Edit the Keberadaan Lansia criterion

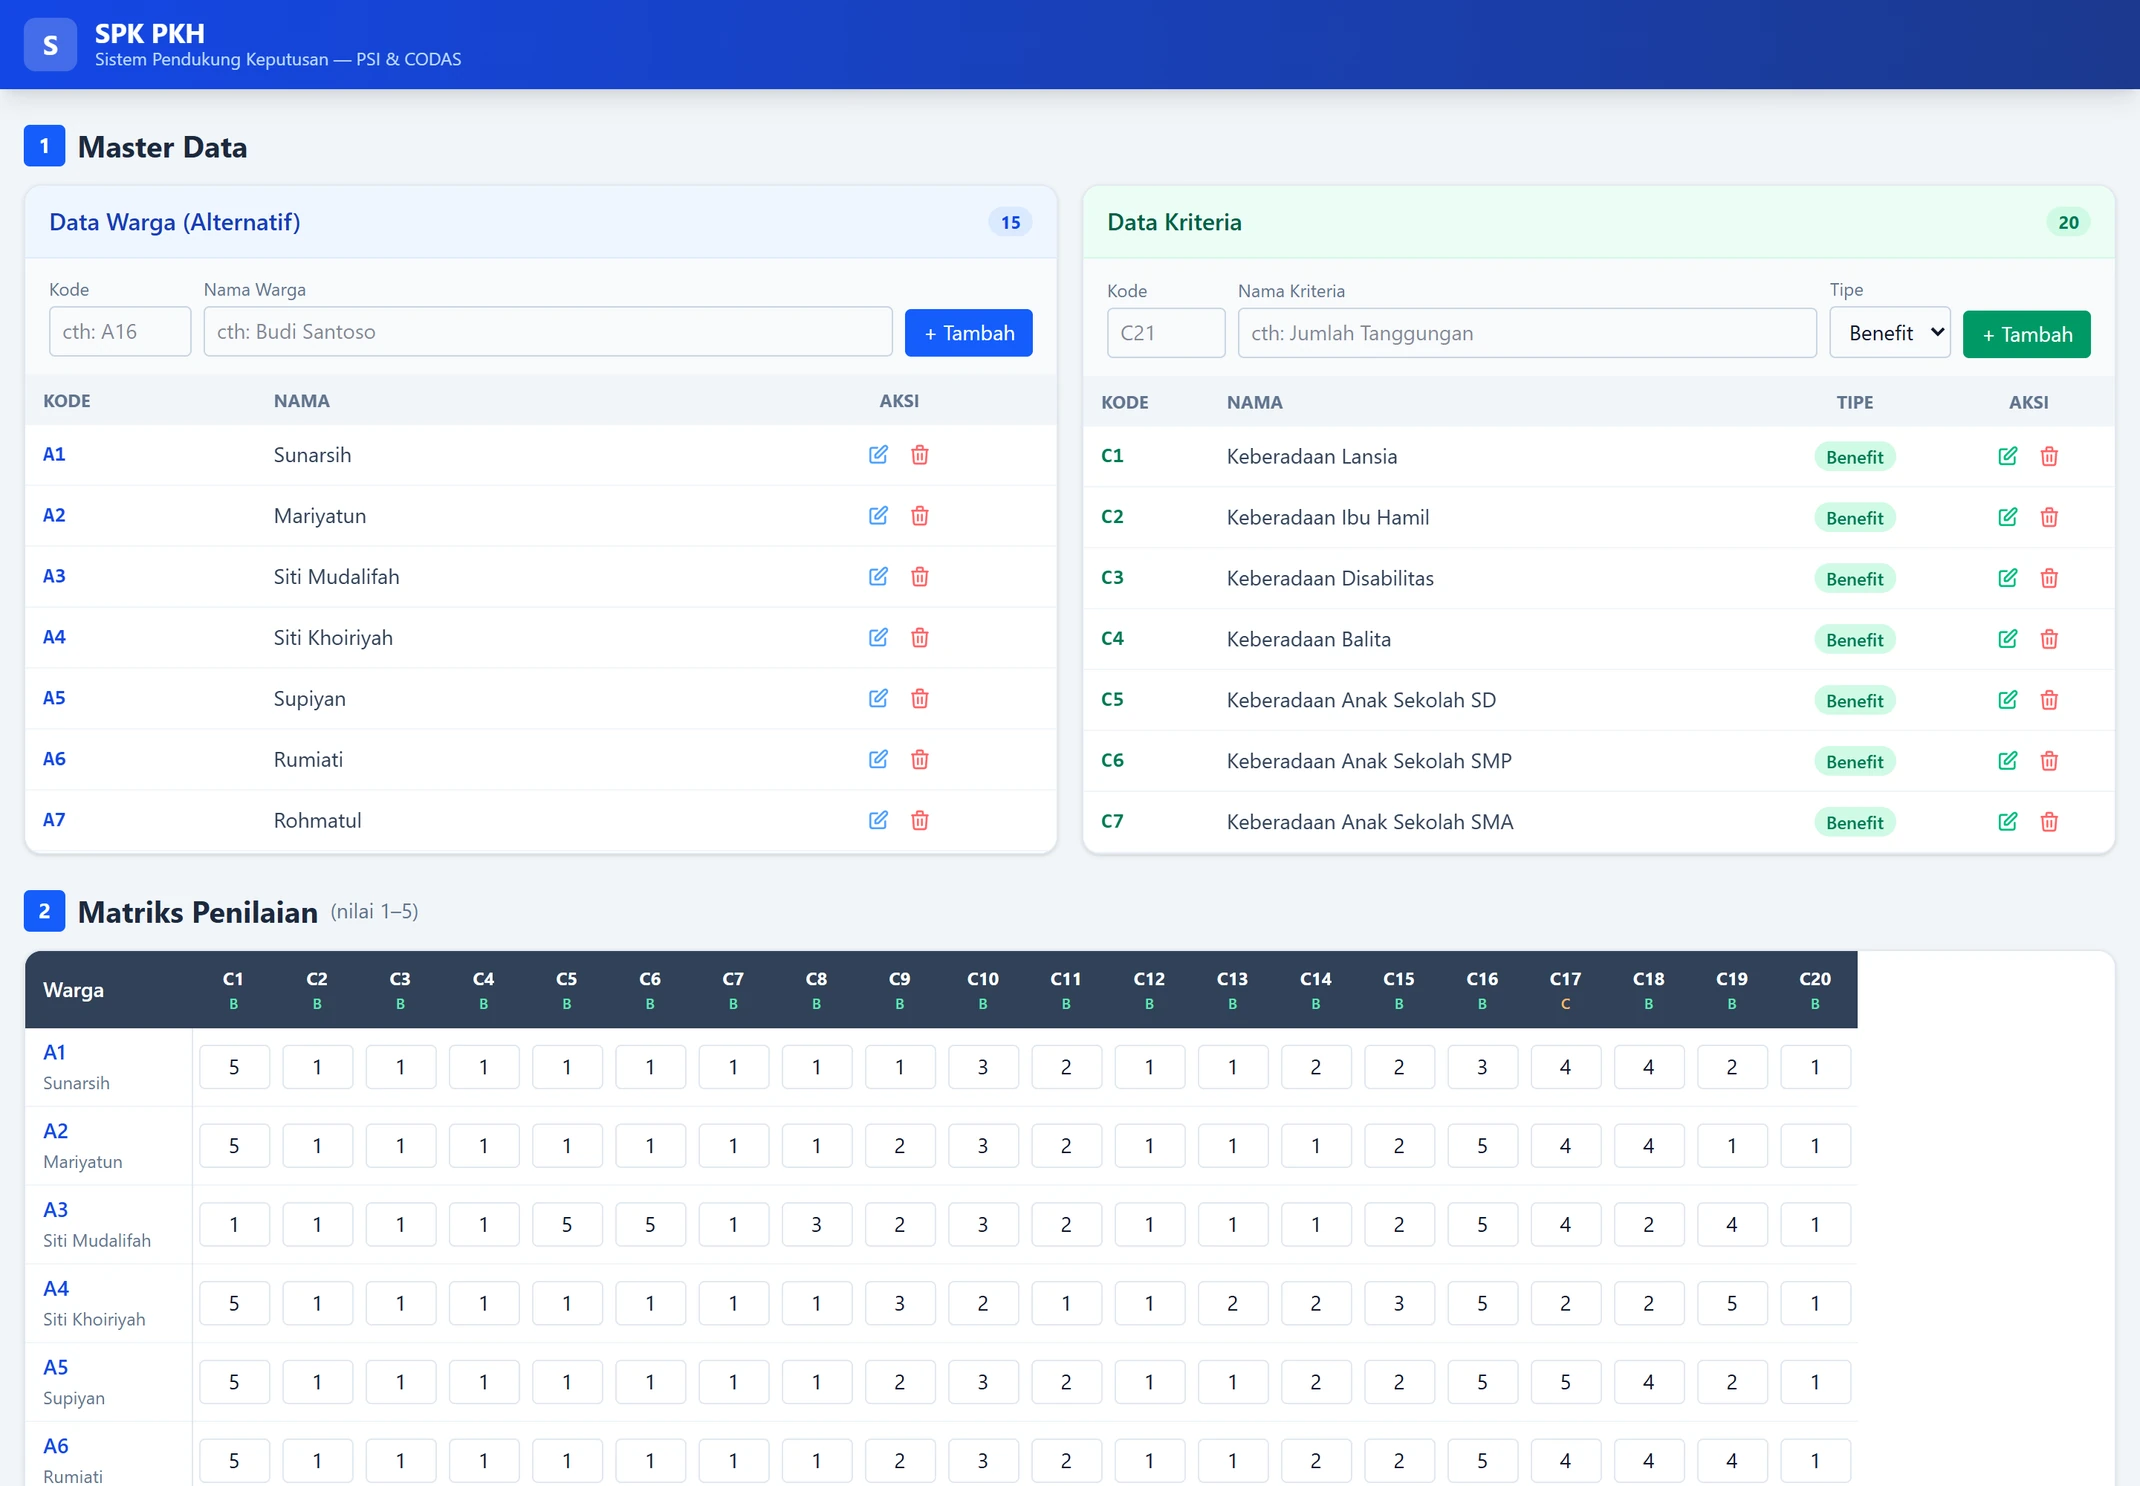pos(2007,457)
